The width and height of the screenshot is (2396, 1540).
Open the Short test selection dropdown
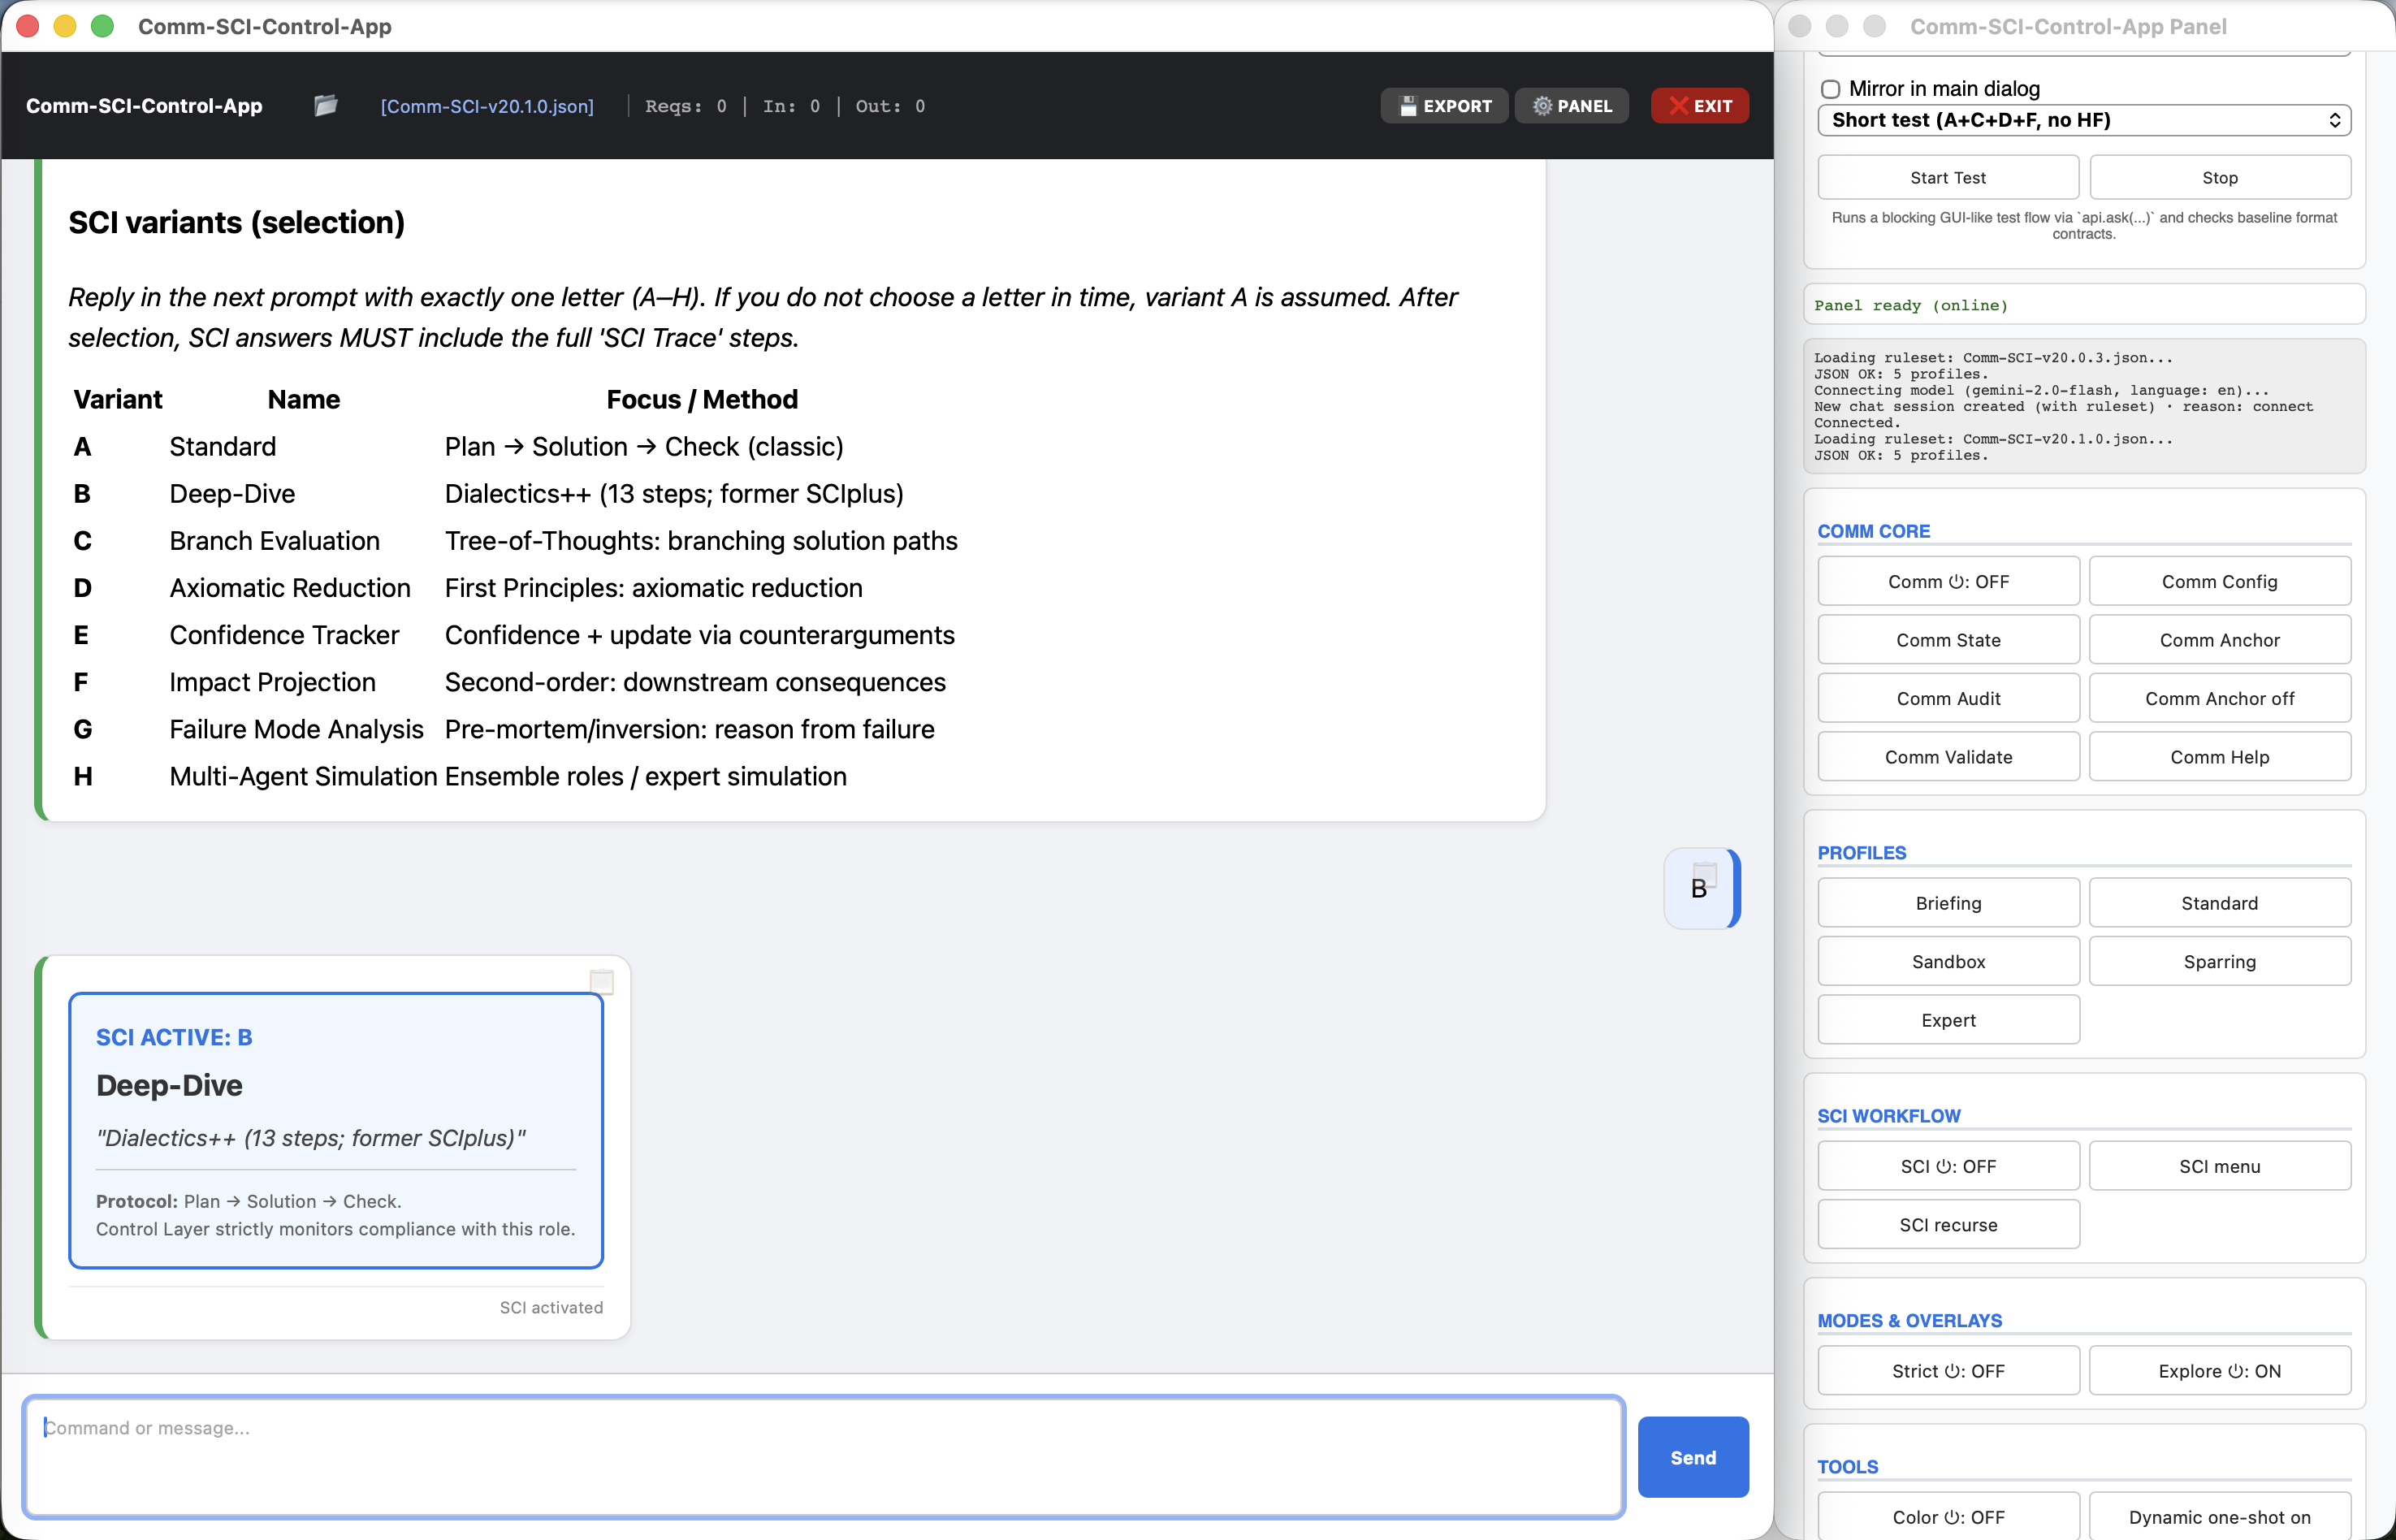[x=2083, y=120]
